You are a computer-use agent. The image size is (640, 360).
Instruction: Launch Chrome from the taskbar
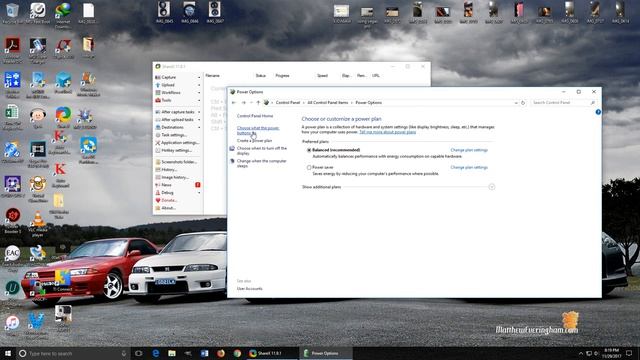pos(237,353)
